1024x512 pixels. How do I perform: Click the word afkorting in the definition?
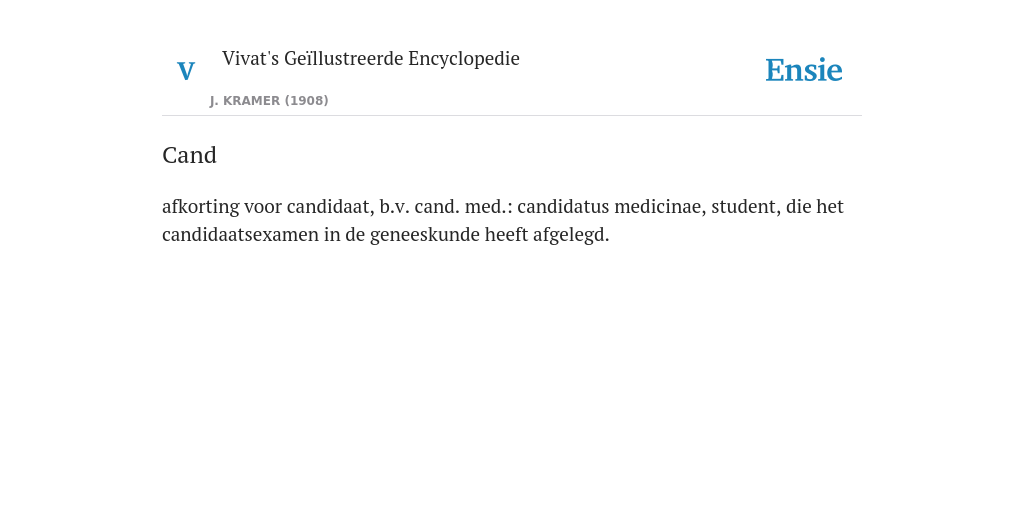click(x=200, y=206)
